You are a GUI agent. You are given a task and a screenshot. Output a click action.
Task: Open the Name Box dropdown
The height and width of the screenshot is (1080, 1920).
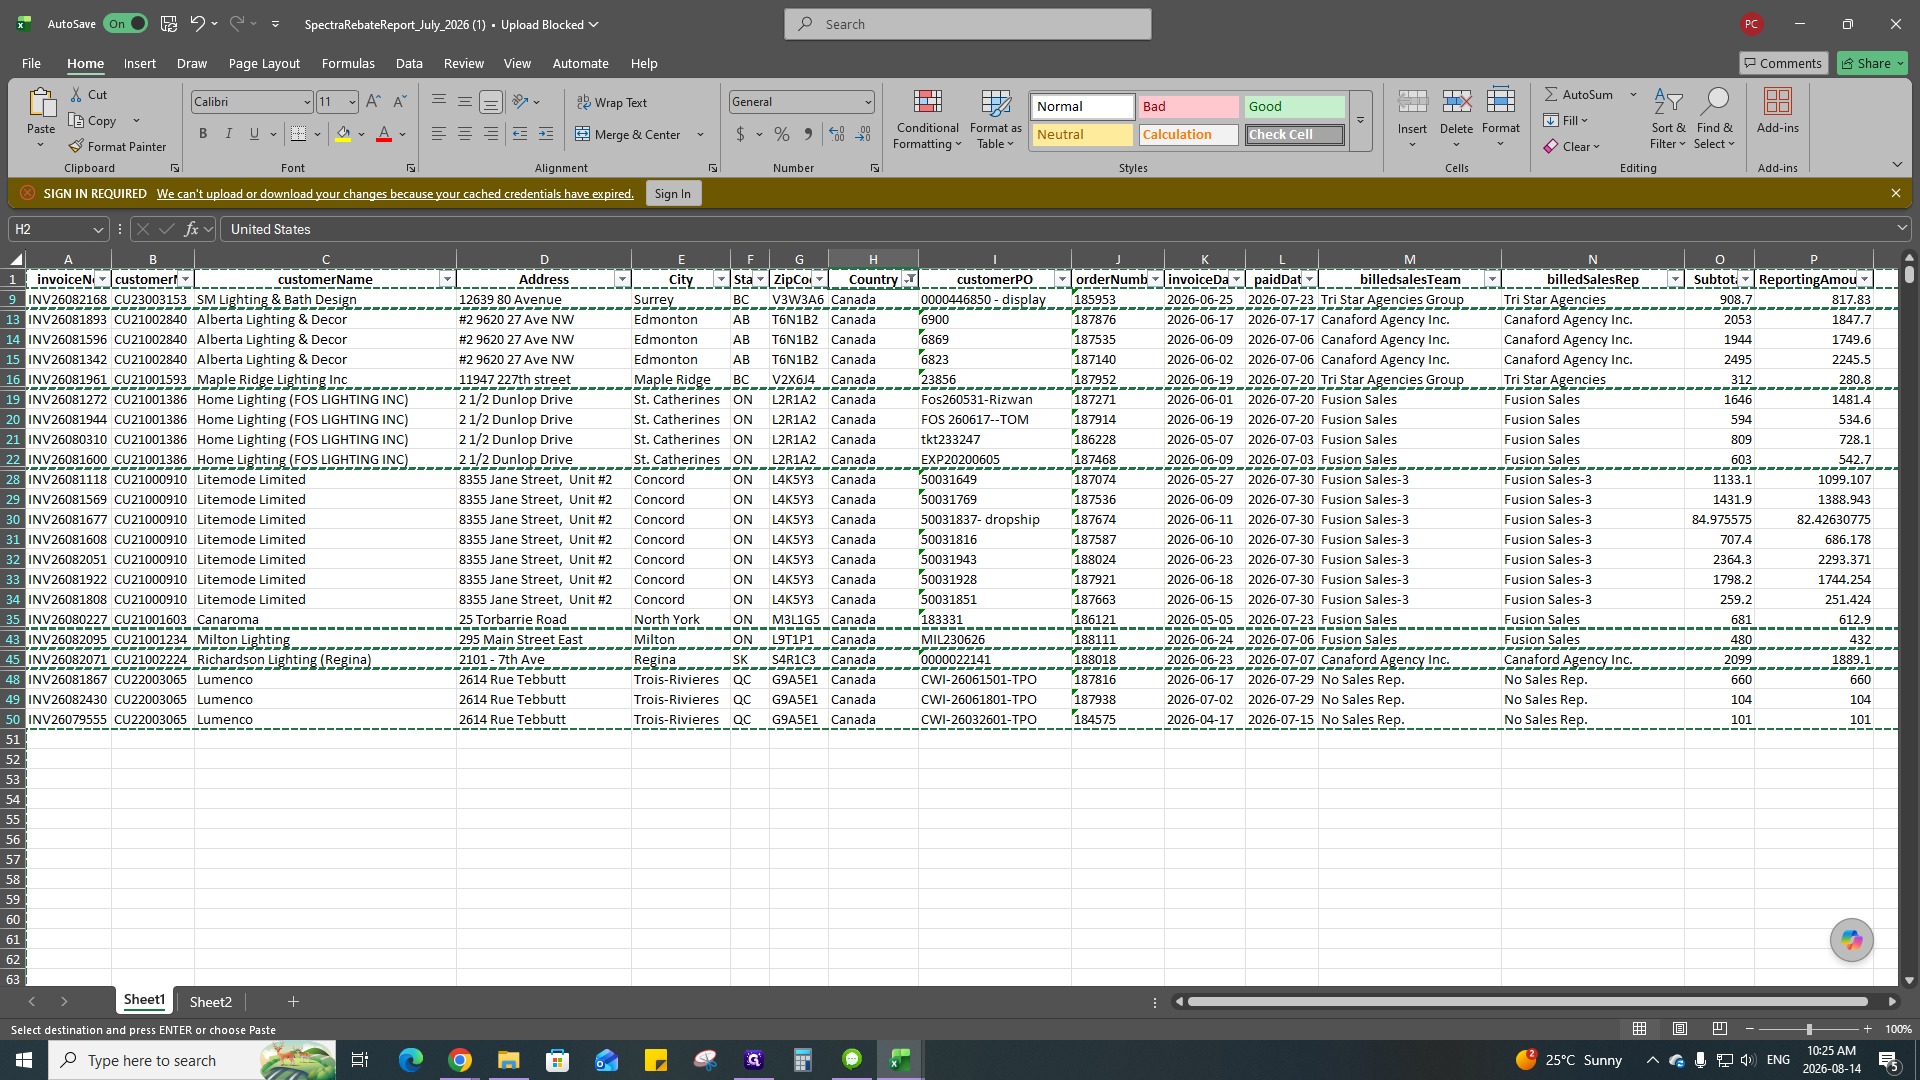coord(98,229)
